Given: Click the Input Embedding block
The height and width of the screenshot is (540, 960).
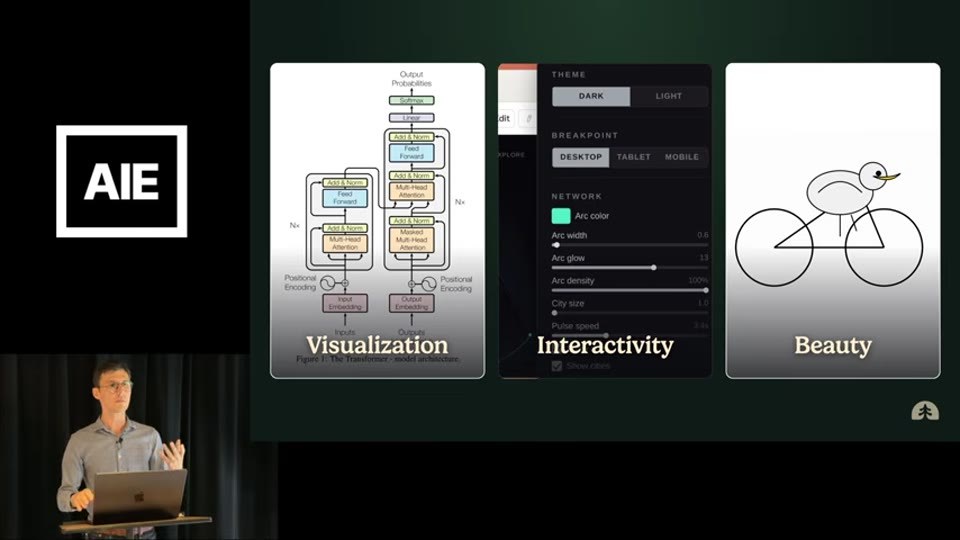Looking at the screenshot, I should click(345, 303).
